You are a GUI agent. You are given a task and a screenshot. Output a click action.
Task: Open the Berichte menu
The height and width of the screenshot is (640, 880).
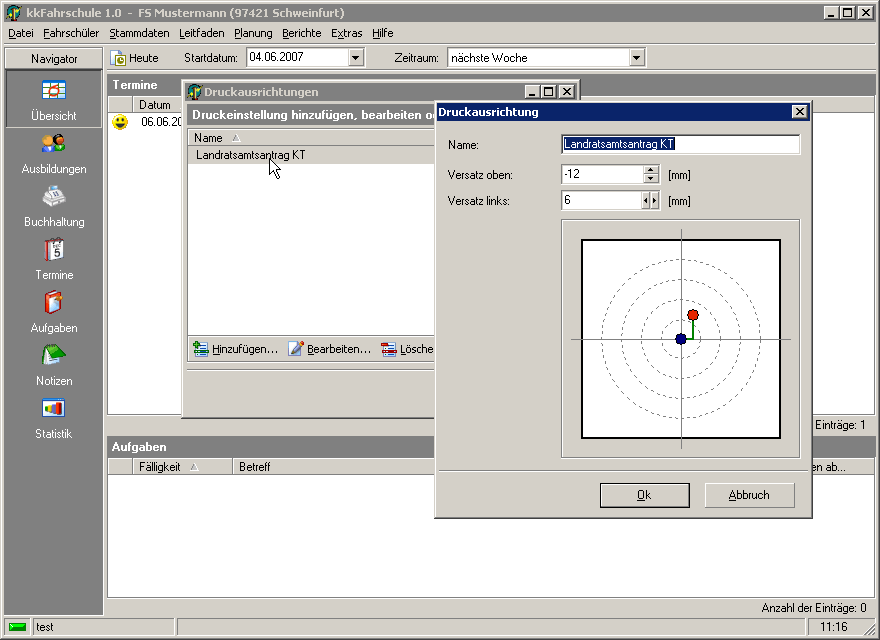(302, 33)
